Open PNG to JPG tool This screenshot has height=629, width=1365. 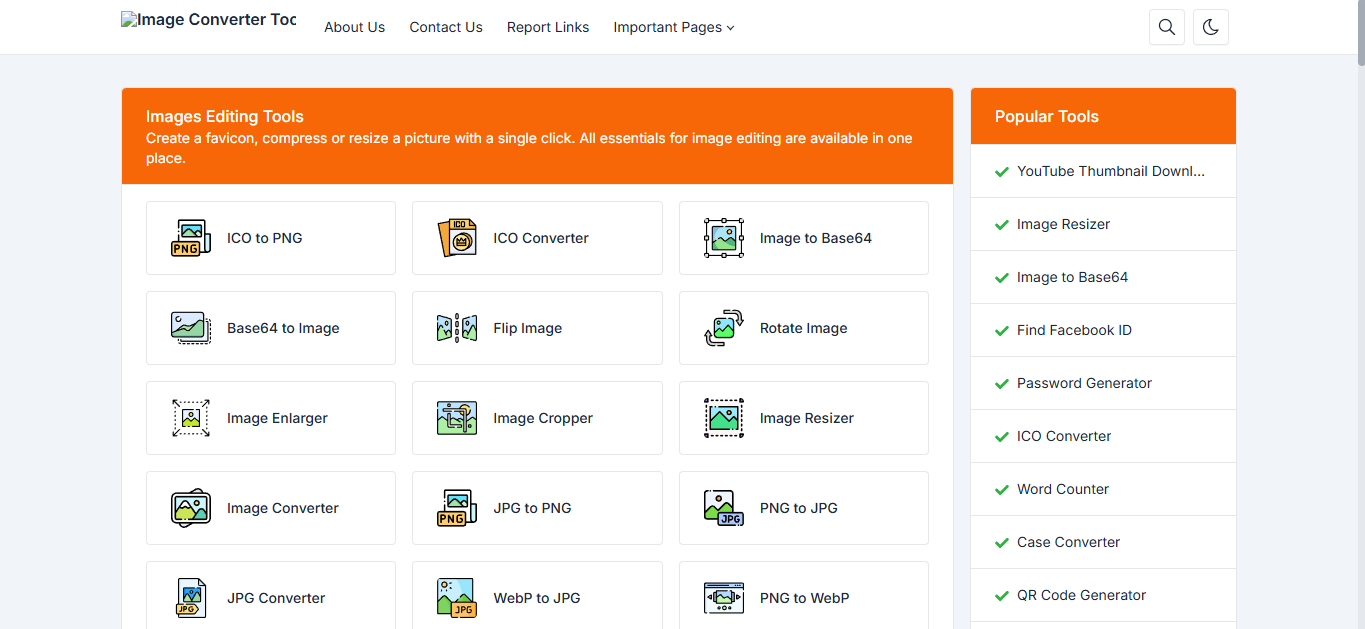[799, 508]
